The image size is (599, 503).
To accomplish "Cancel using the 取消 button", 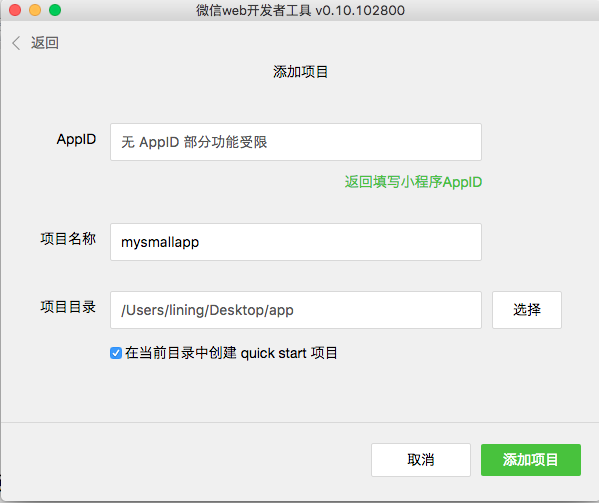I will [421, 460].
